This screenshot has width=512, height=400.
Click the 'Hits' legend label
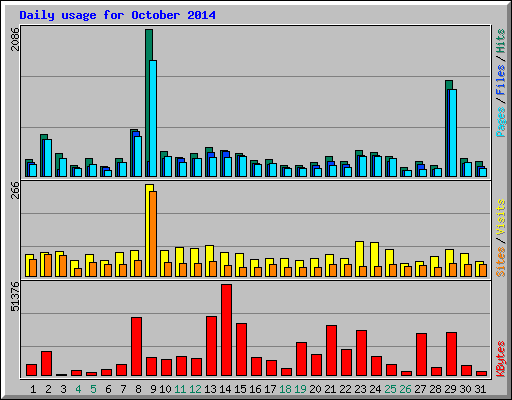click(x=501, y=41)
